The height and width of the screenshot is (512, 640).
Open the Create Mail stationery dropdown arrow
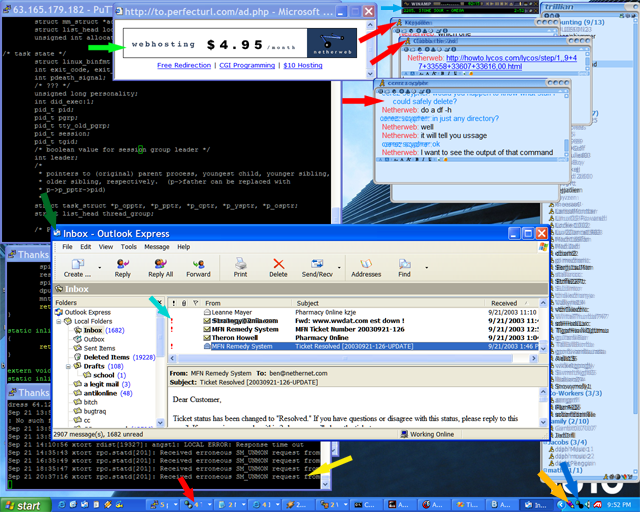click(100, 268)
